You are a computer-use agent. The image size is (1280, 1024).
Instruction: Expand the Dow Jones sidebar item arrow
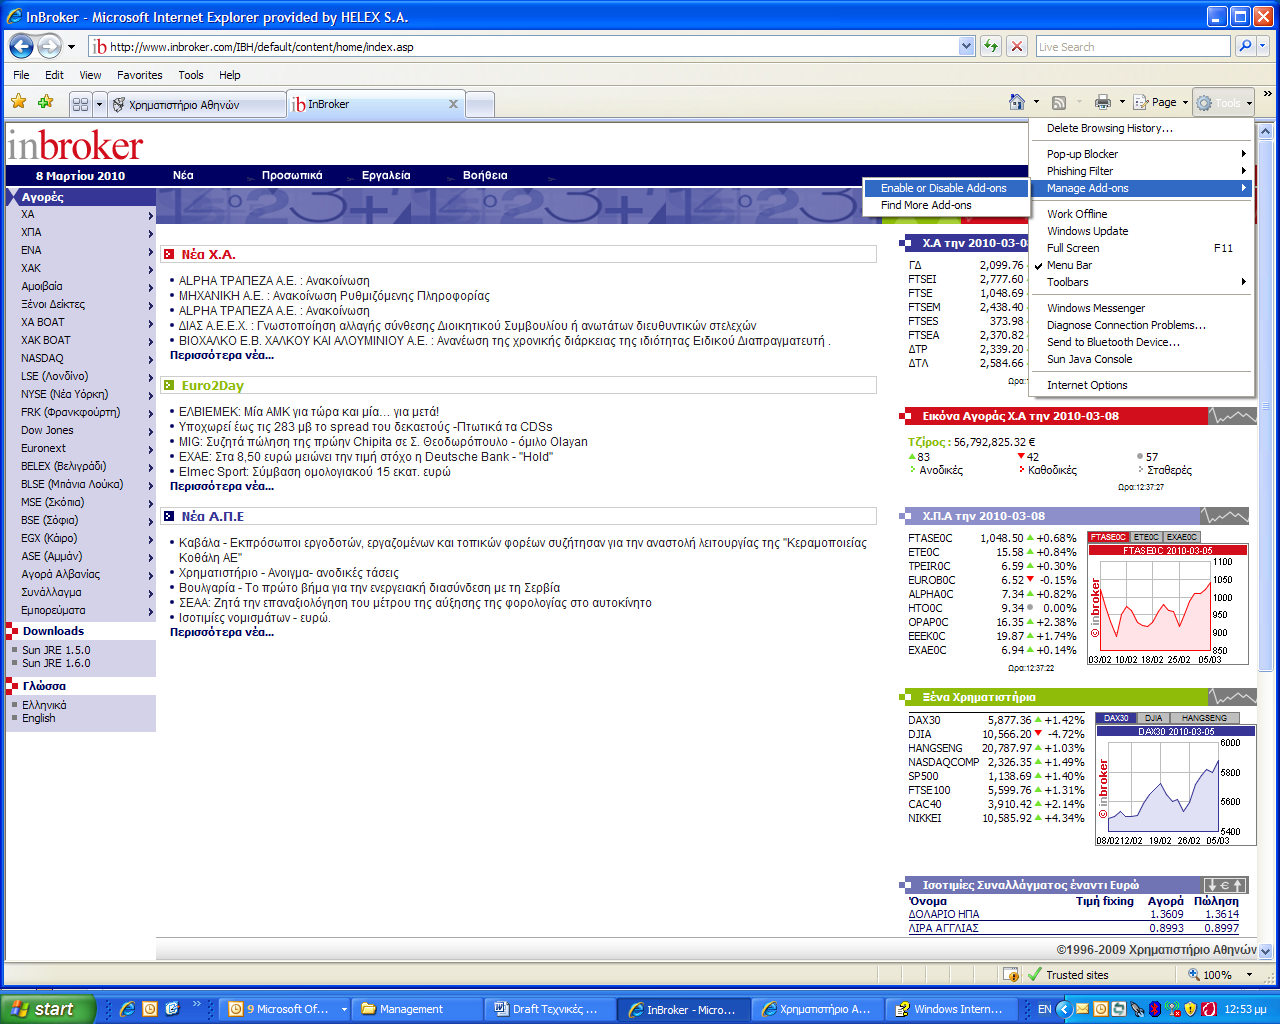click(151, 431)
